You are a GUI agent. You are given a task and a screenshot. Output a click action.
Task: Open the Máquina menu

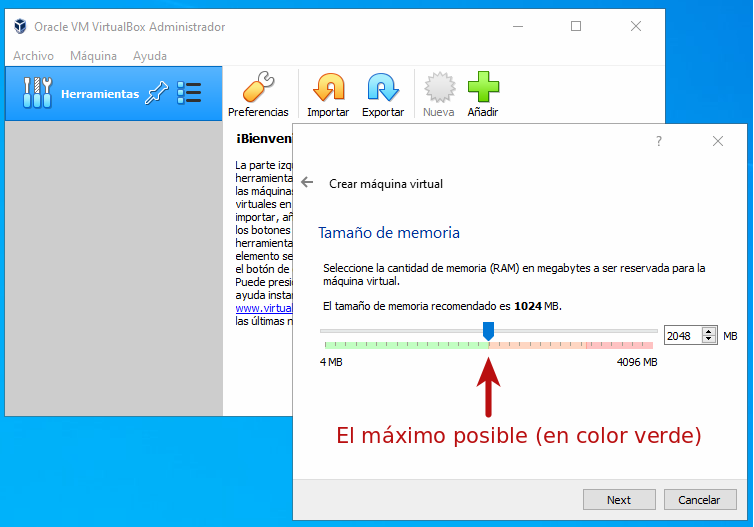coord(93,56)
